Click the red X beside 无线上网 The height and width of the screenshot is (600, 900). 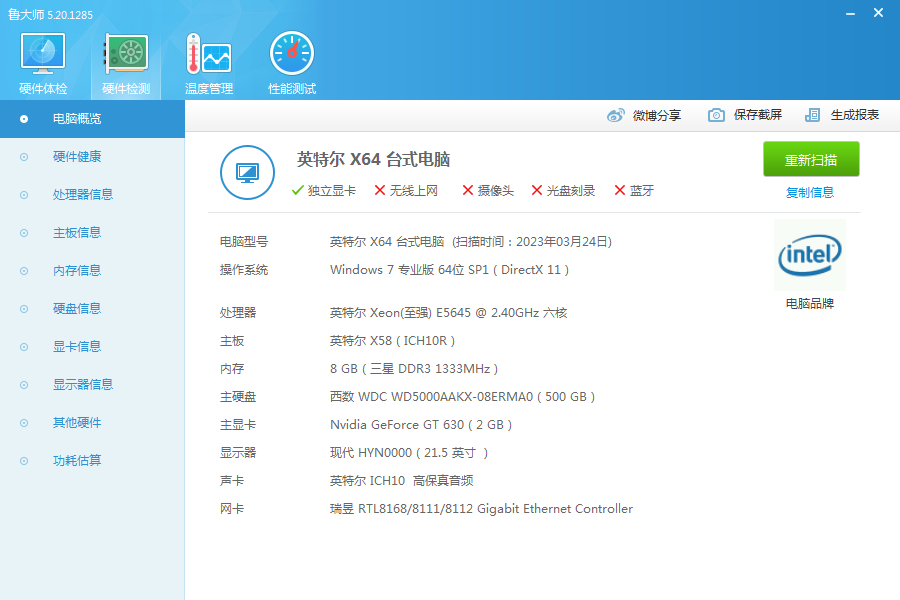[379, 190]
